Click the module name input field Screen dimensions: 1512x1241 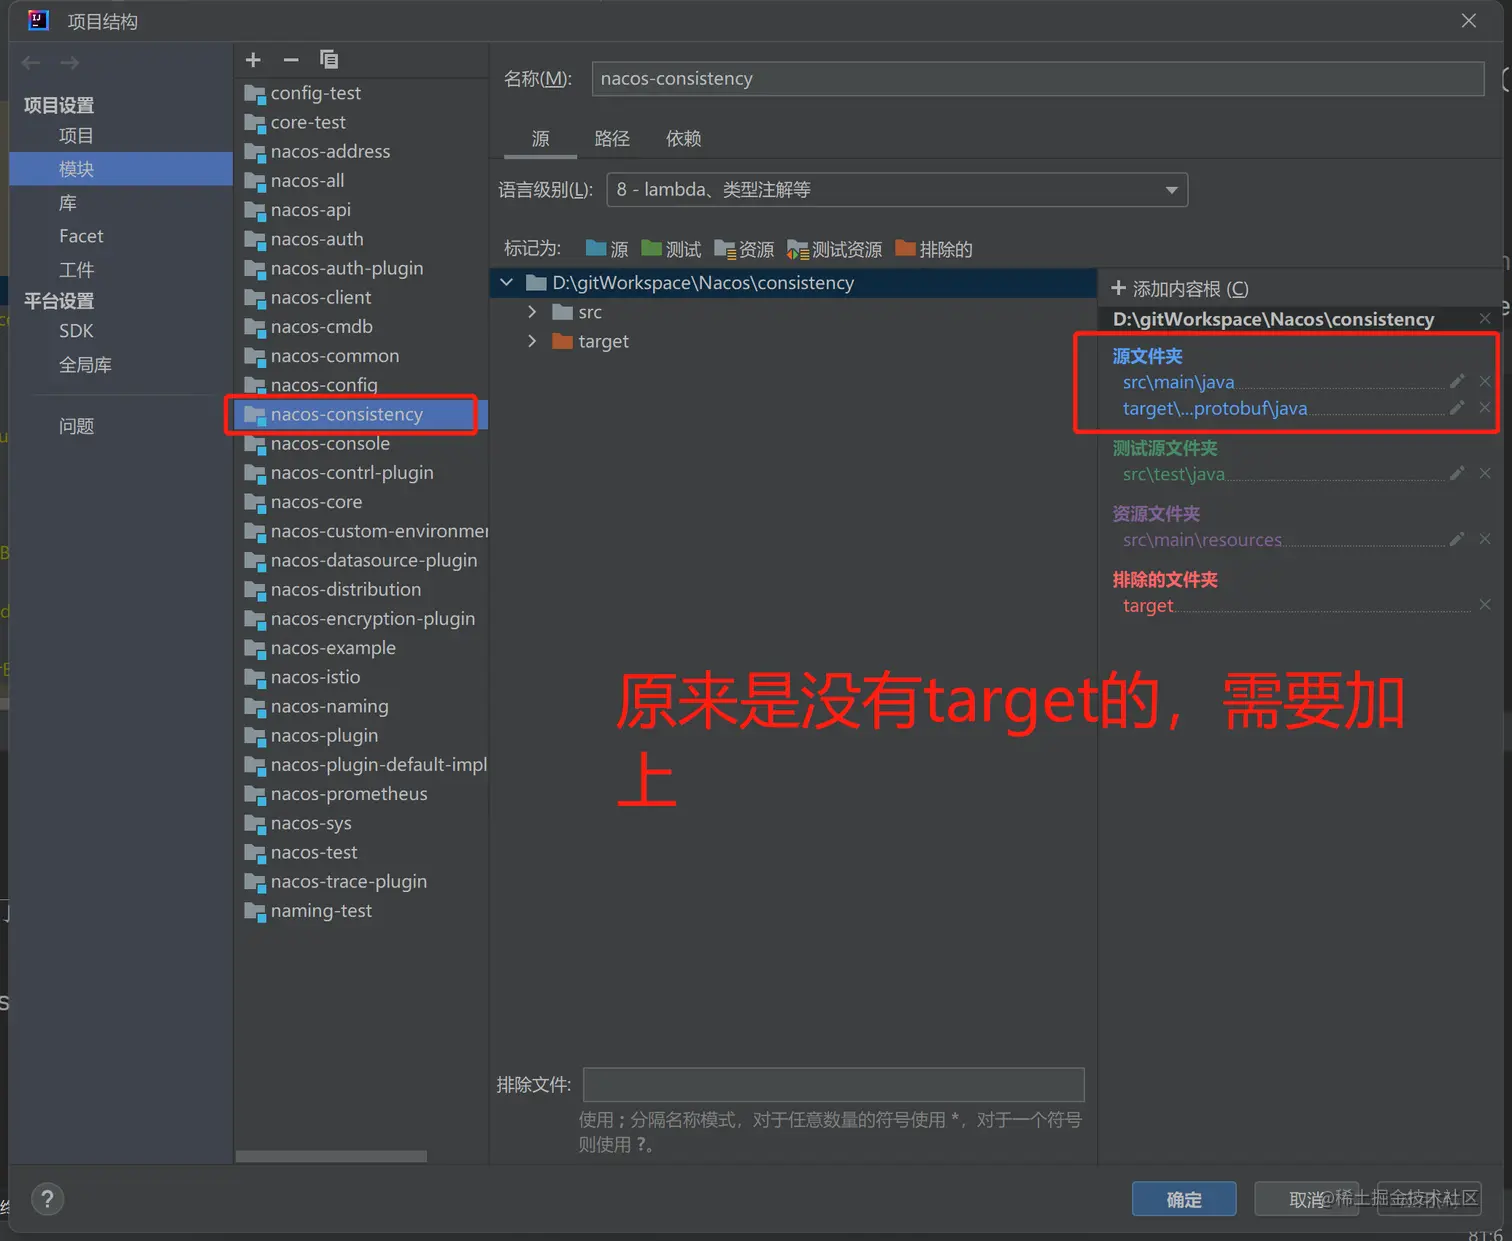(x=1038, y=79)
